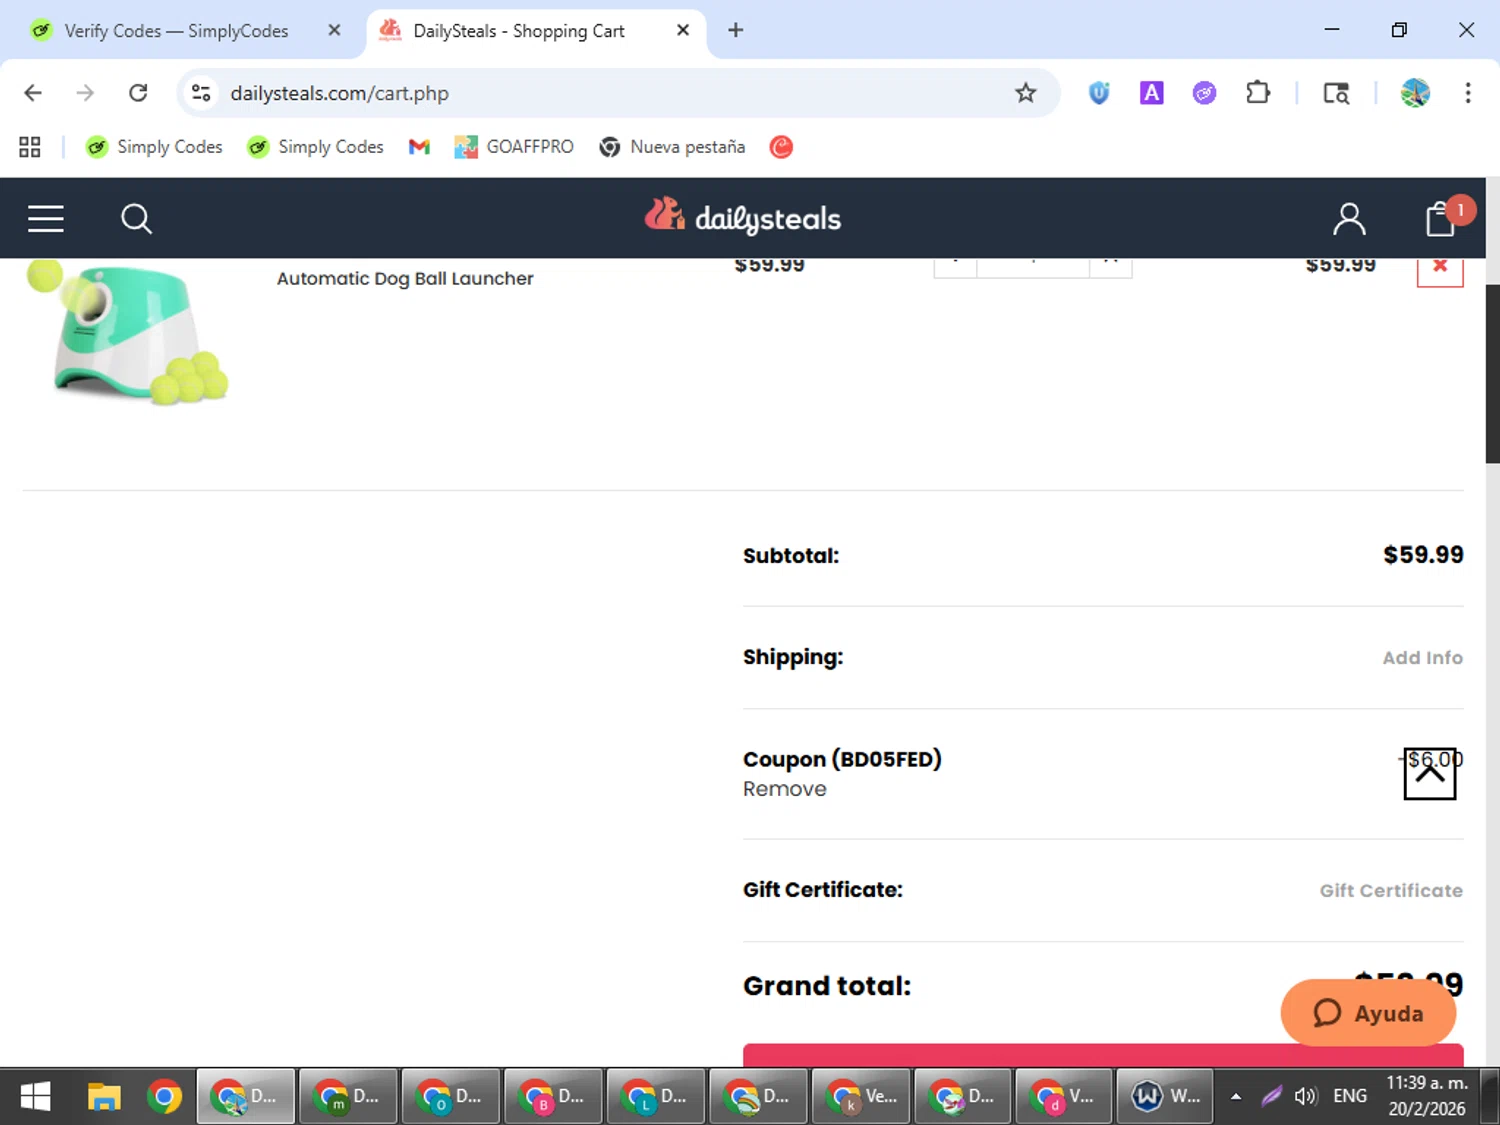Open the bookmarks apps grid
1500x1125 pixels.
click(30, 147)
